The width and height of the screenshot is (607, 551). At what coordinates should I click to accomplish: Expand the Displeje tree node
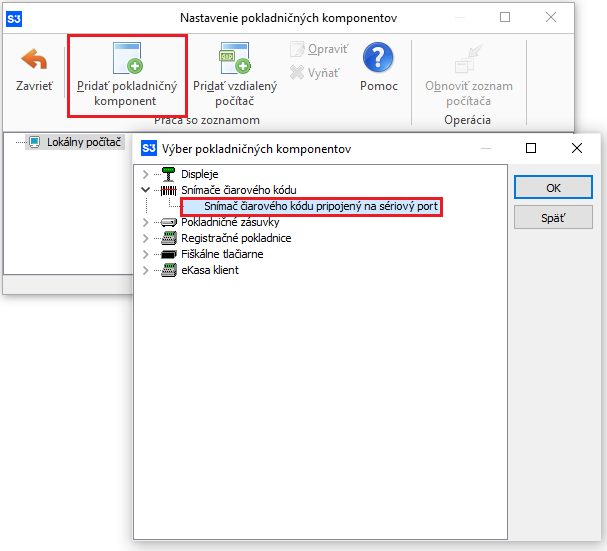click(146, 174)
